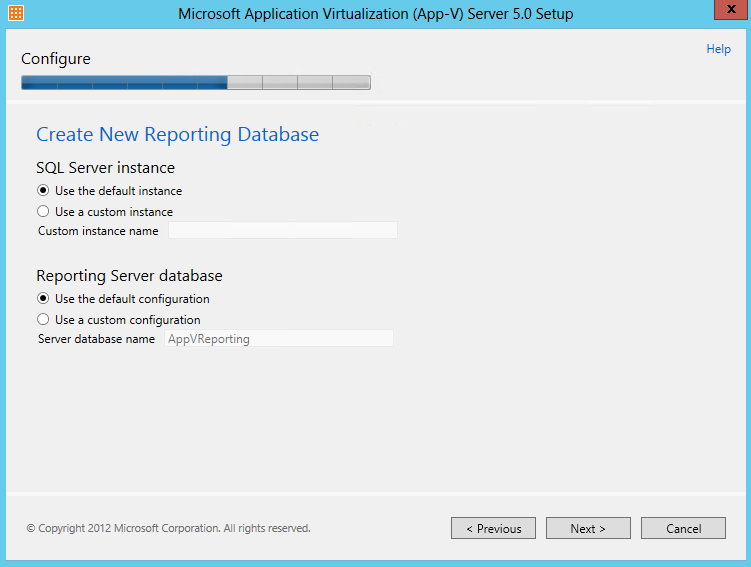Click the Custom instance name field

(x=283, y=230)
